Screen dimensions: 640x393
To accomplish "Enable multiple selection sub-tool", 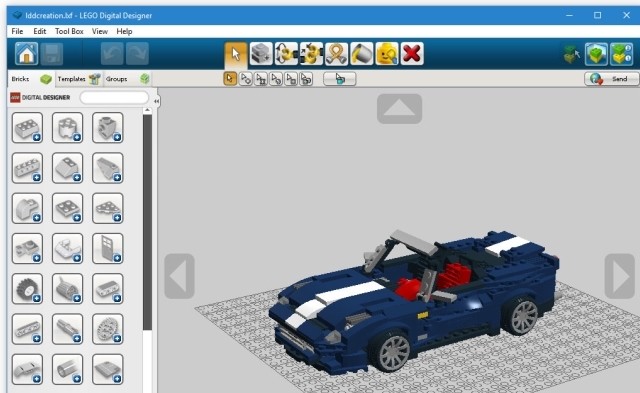I will tap(245, 79).
